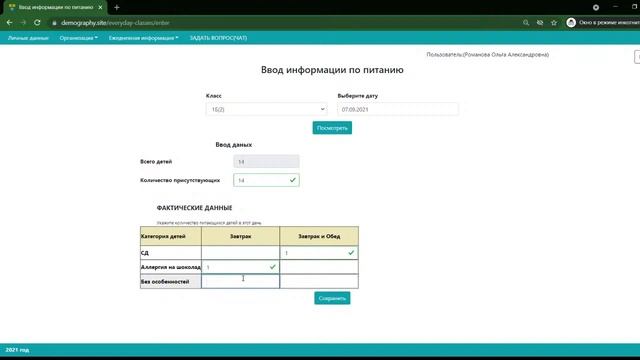Click the 'Завтрак и Обед' column header
Screen dimensions: 640x360
click(319, 236)
